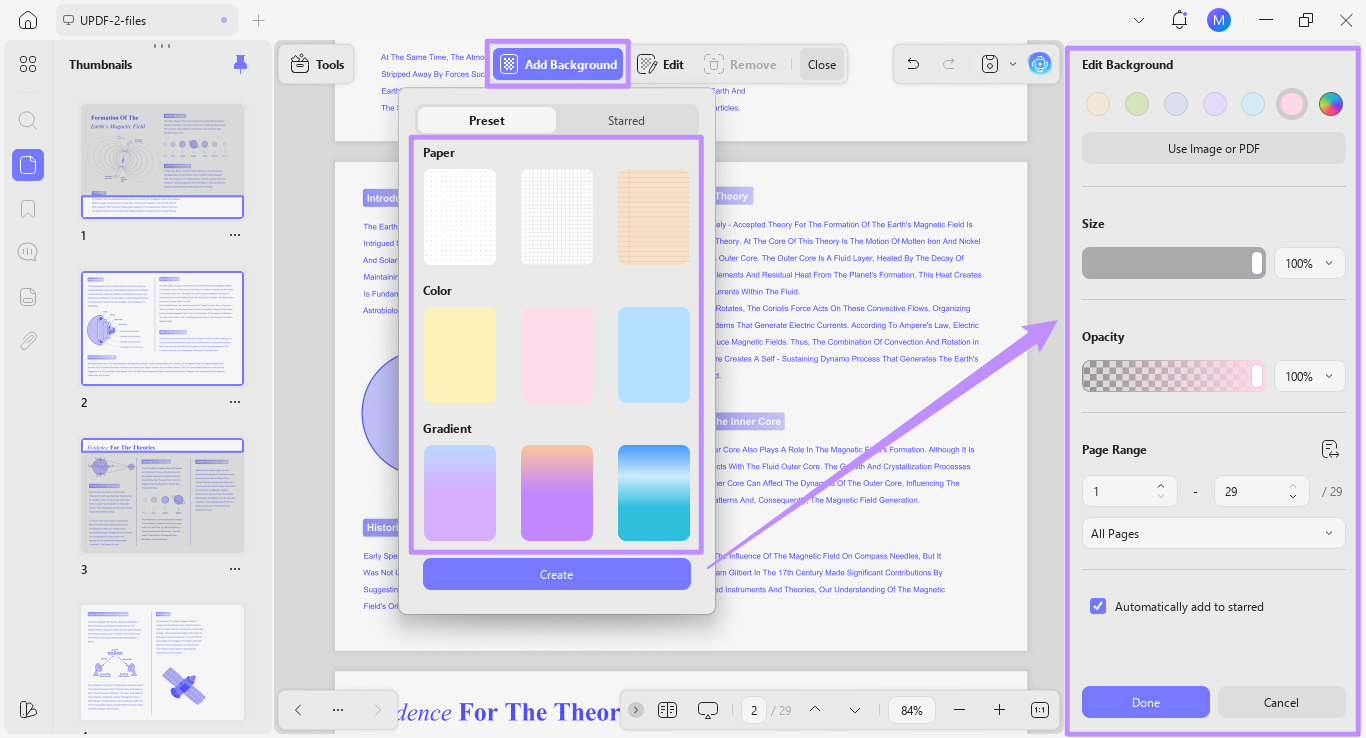This screenshot has width=1366, height=738.
Task: Open the reading layout icon in bottom bar
Action: (667, 710)
